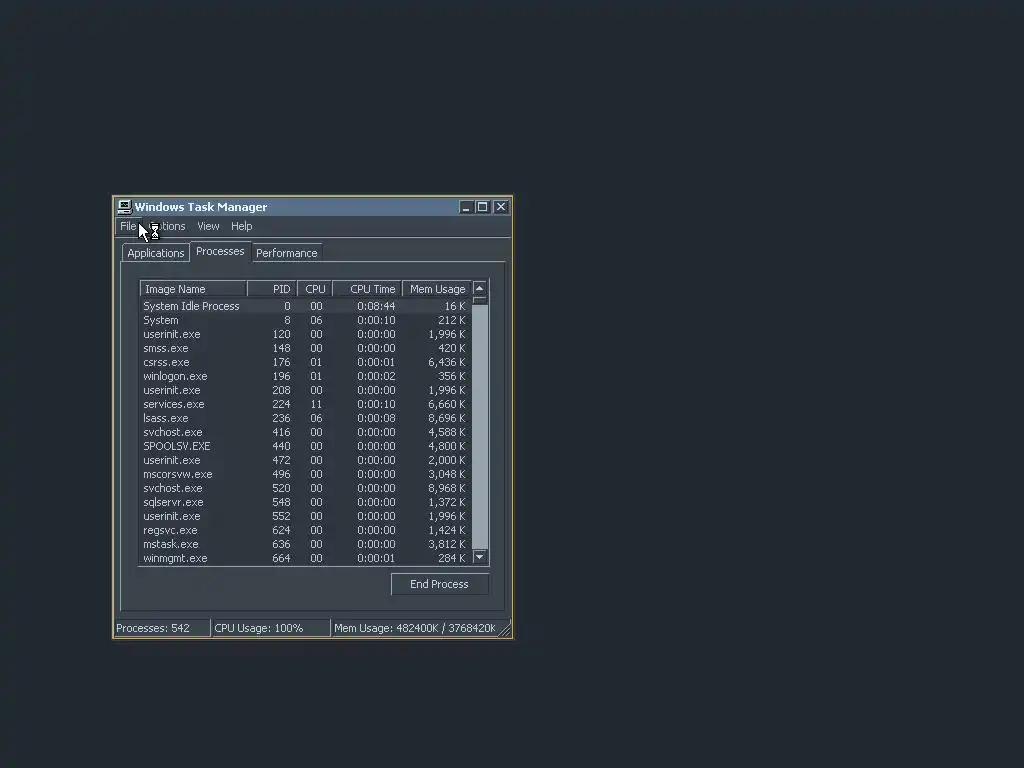Image resolution: width=1024 pixels, height=768 pixels.
Task: Click the Mem Usage status bar entry
Action: (x=415, y=628)
